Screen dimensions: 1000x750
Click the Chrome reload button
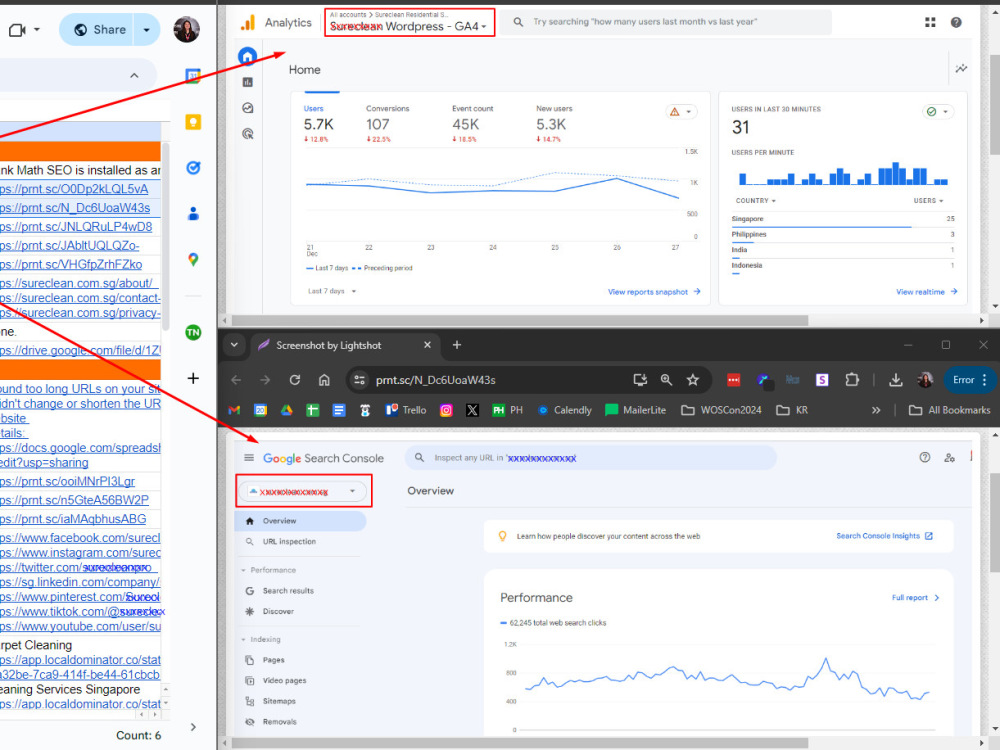(295, 380)
